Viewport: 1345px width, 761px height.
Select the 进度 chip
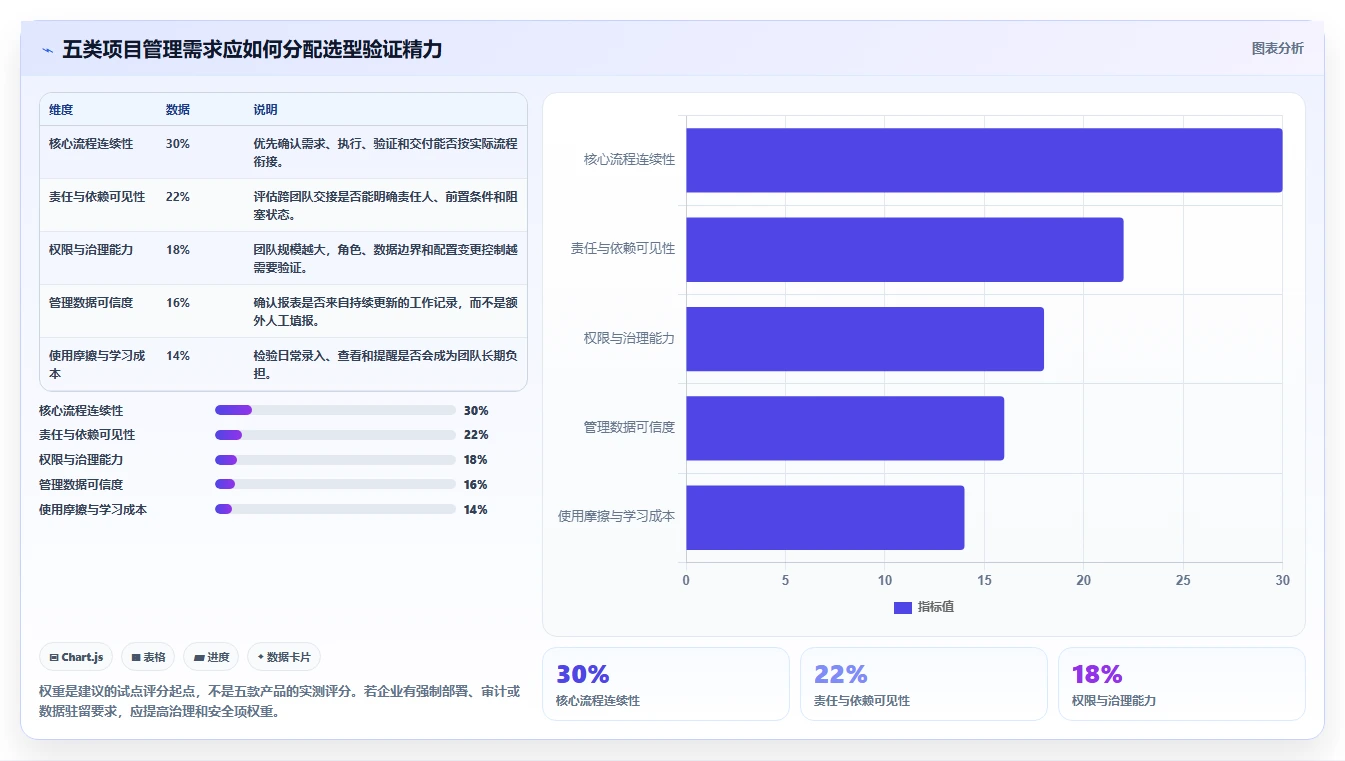coord(211,657)
